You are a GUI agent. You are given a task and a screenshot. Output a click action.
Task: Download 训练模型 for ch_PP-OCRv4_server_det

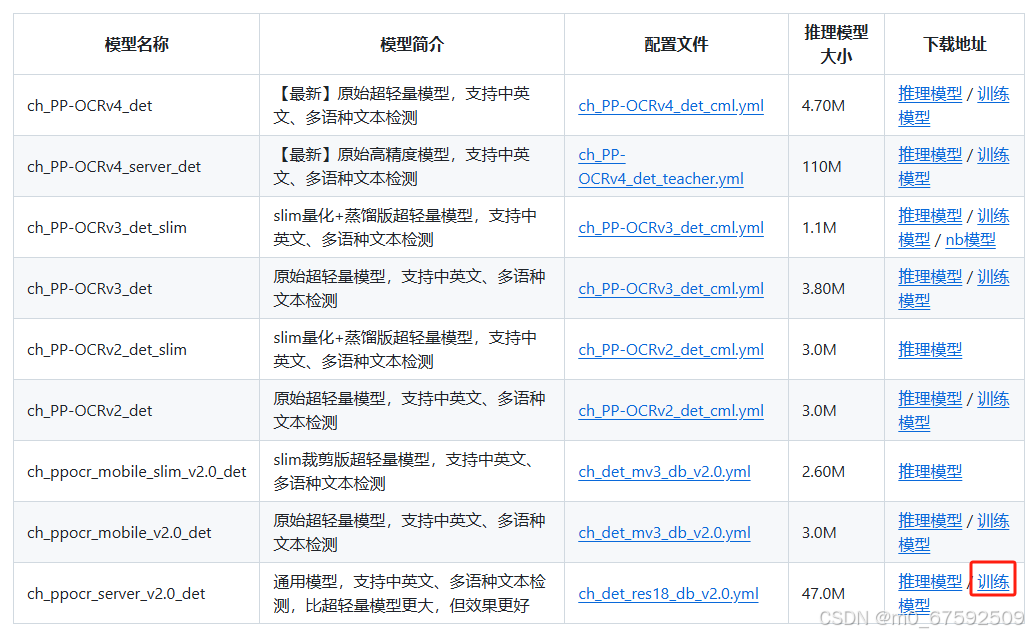(x=993, y=155)
